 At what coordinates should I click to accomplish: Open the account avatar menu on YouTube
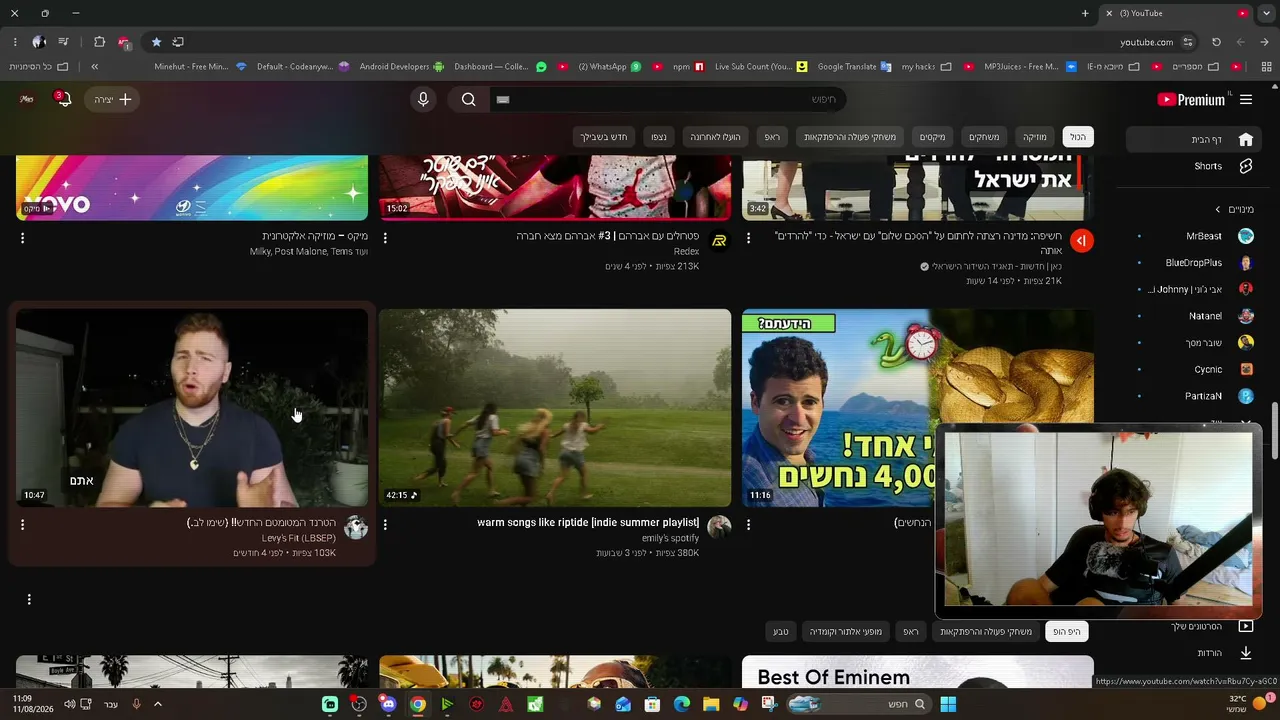click(x=27, y=99)
